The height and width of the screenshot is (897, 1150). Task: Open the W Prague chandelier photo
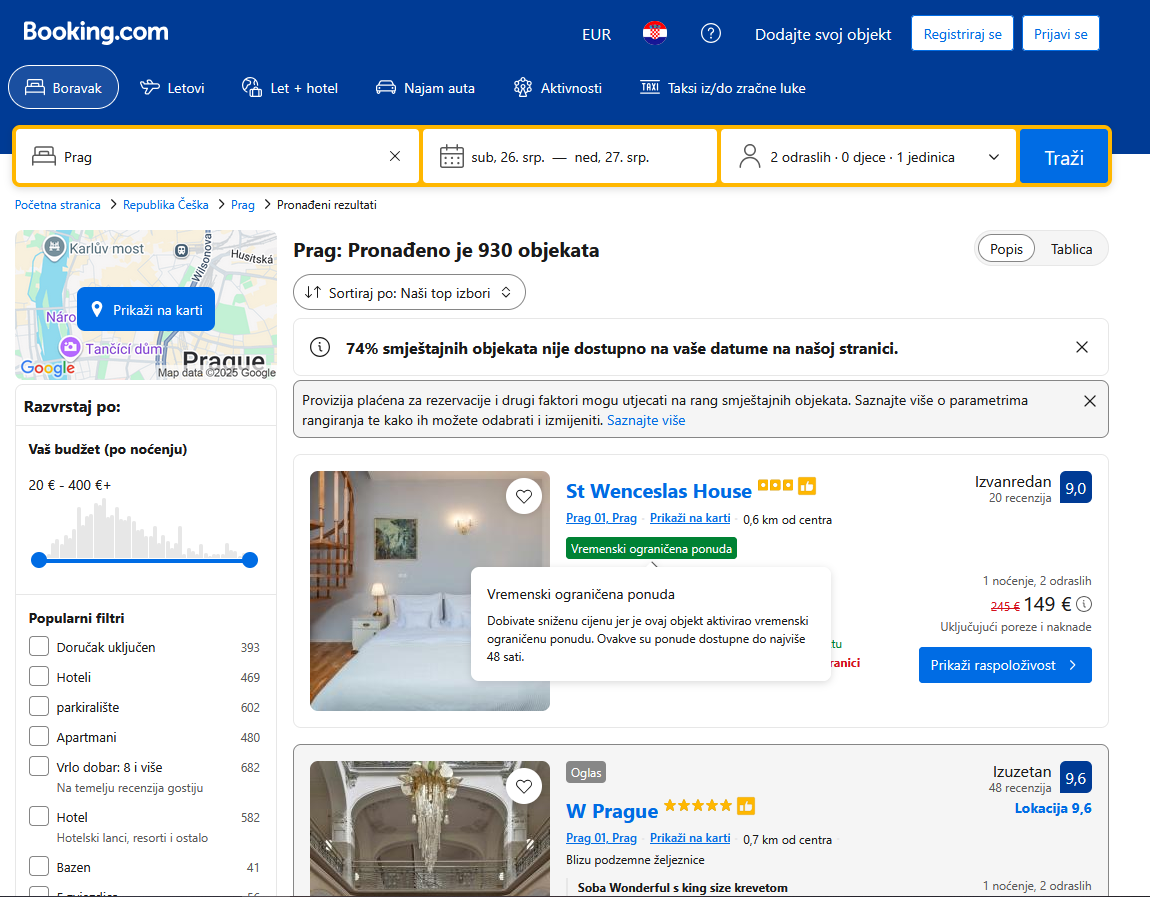pyautogui.click(x=429, y=827)
